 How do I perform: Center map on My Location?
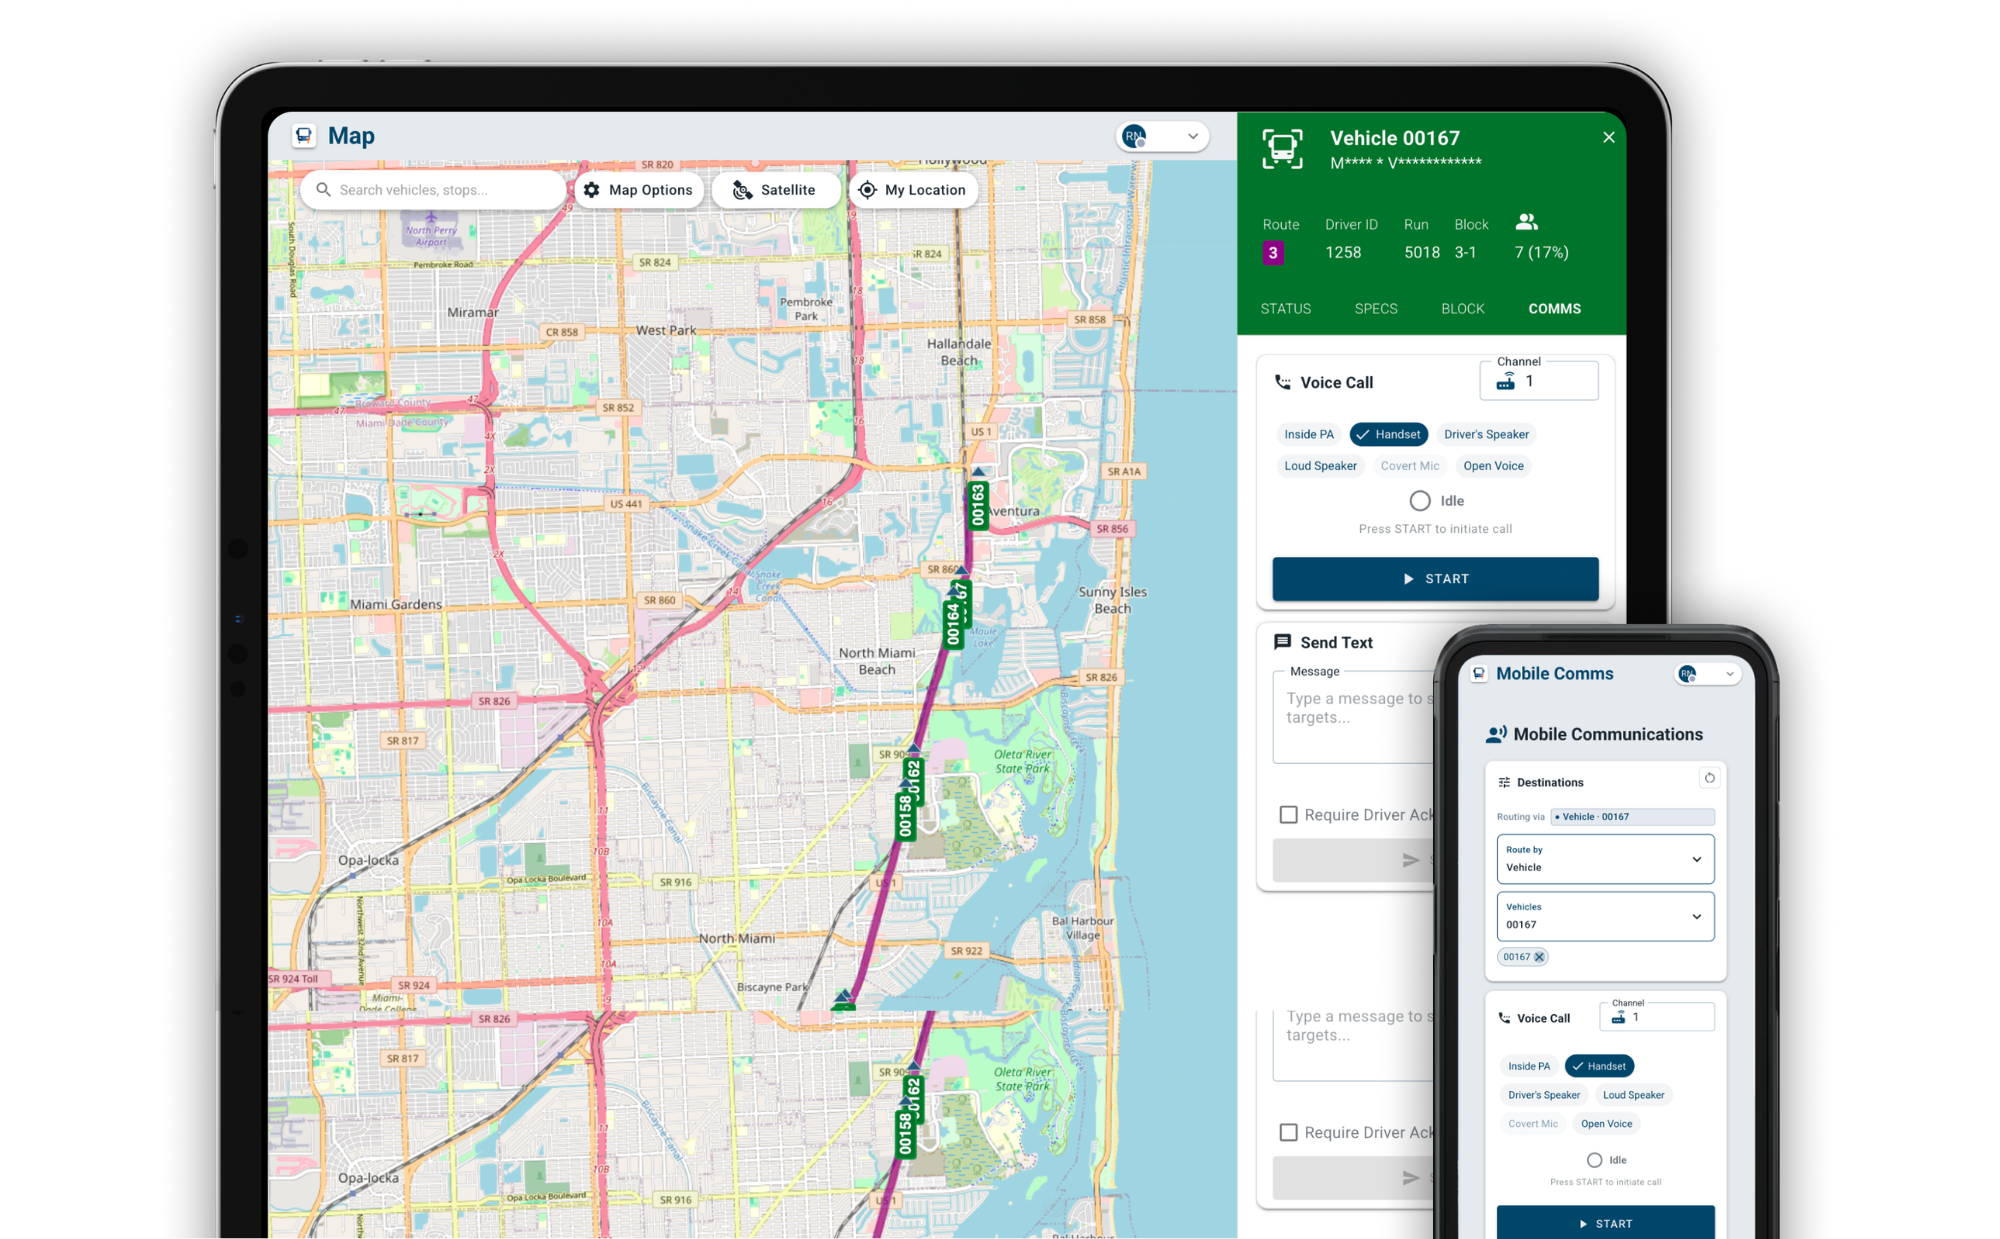coord(913,190)
